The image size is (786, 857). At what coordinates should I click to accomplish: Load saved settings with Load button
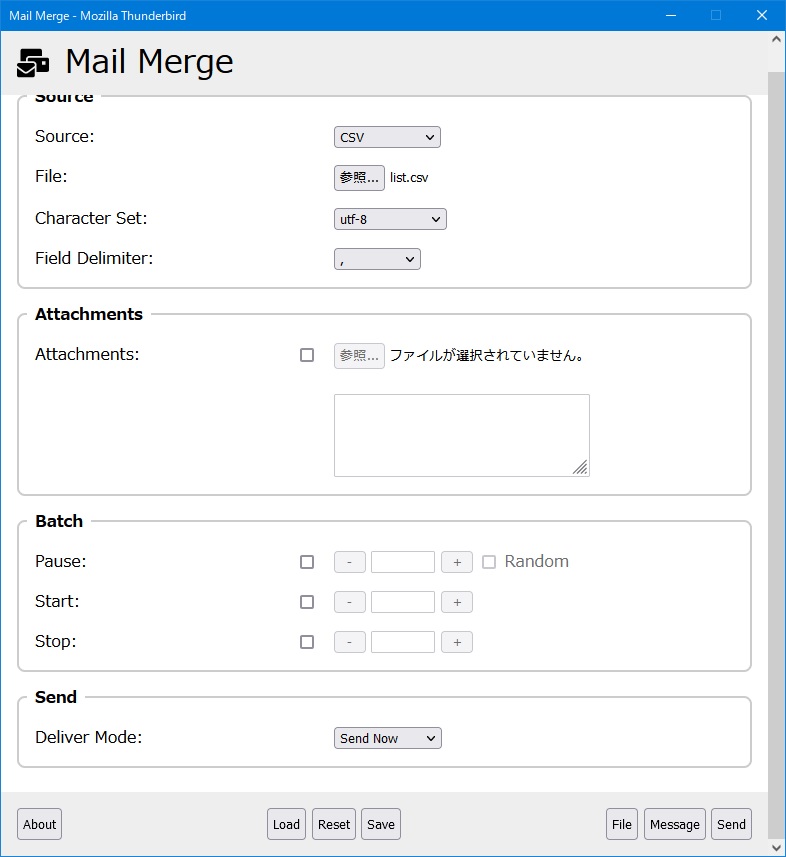[286, 824]
